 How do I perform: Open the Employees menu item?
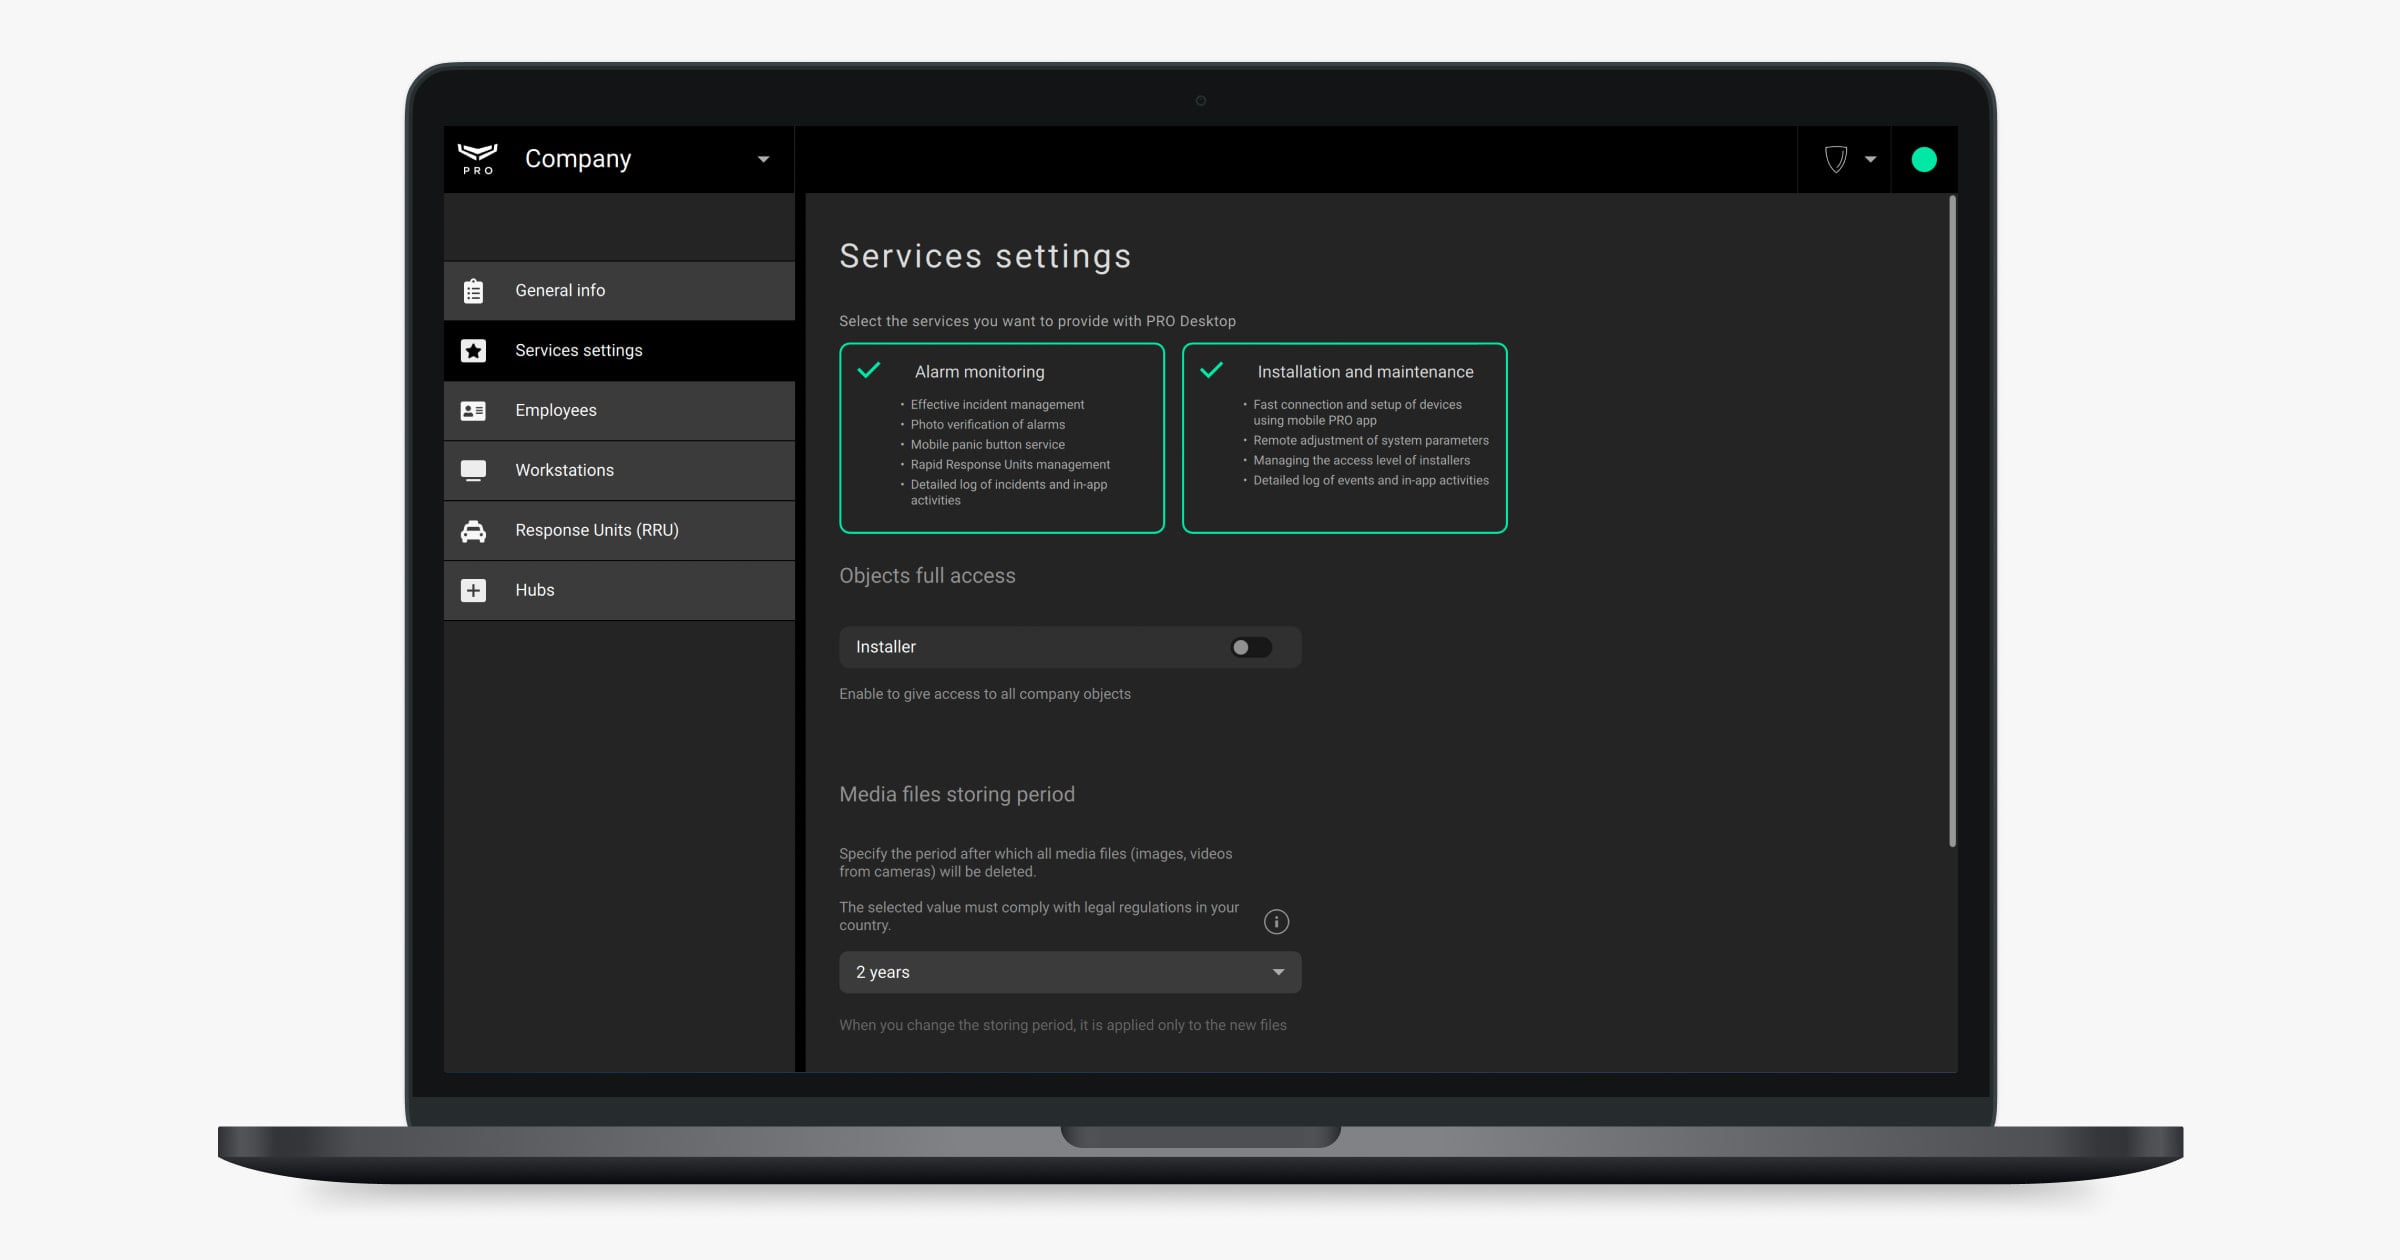click(x=555, y=411)
